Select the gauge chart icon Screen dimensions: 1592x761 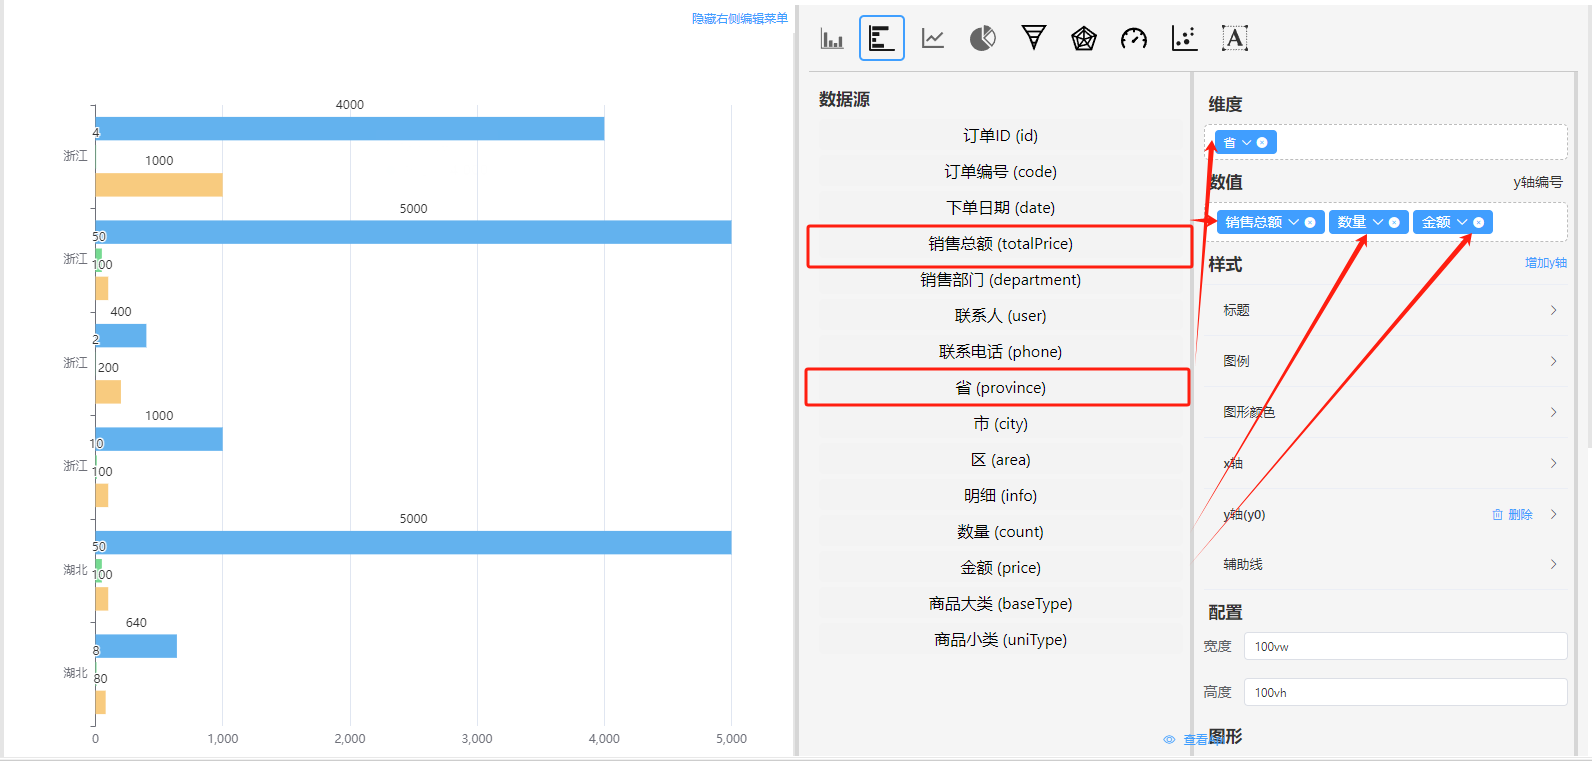pos(1134,39)
